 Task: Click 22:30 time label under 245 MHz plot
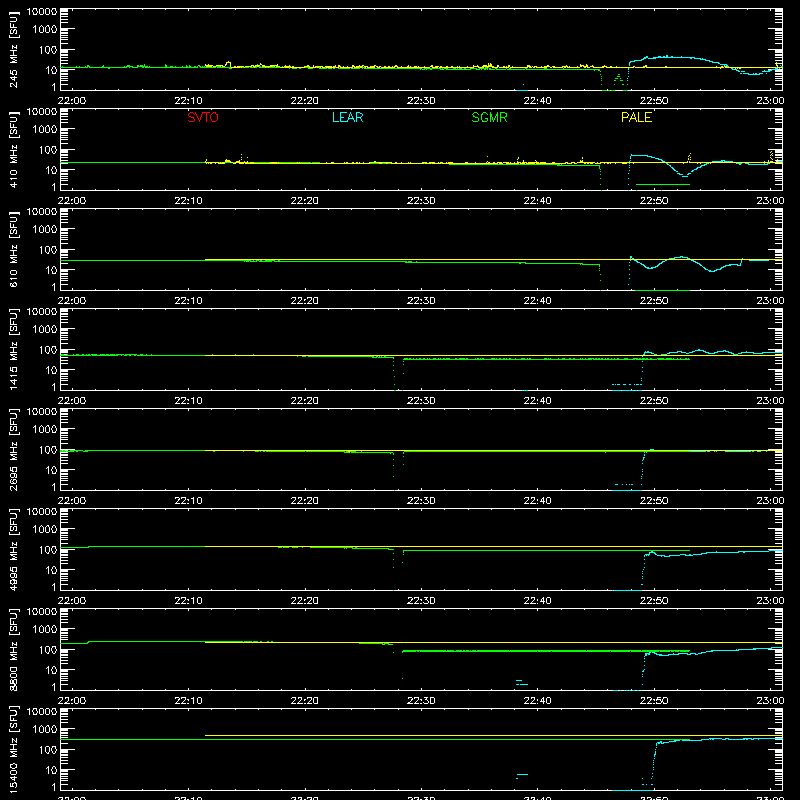coord(421,101)
